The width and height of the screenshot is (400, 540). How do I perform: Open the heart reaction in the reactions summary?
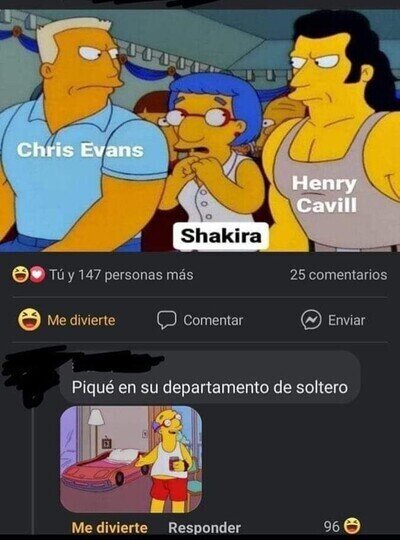(x=37, y=275)
